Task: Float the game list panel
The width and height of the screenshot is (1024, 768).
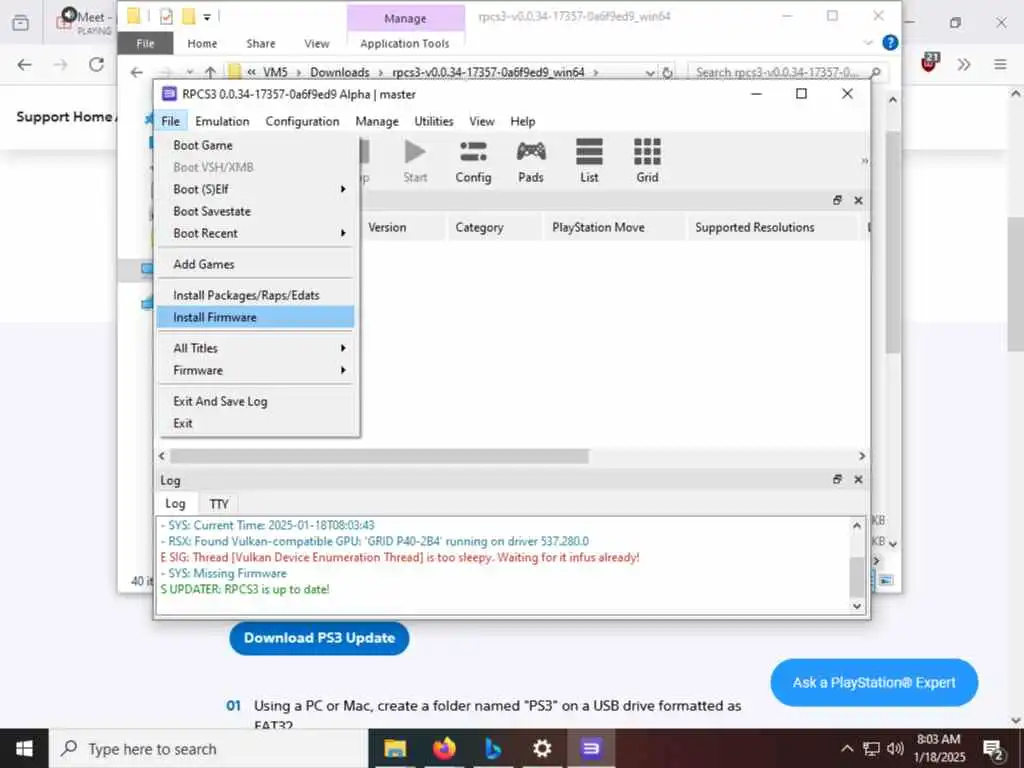Action: pos(837,200)
